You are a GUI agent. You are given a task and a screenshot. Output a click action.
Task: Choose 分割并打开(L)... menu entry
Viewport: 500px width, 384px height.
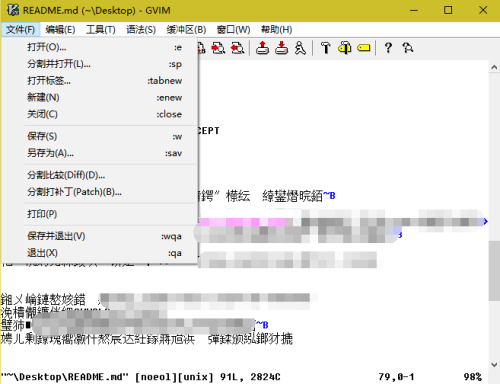pyautogui.click(x=99, y=64)
